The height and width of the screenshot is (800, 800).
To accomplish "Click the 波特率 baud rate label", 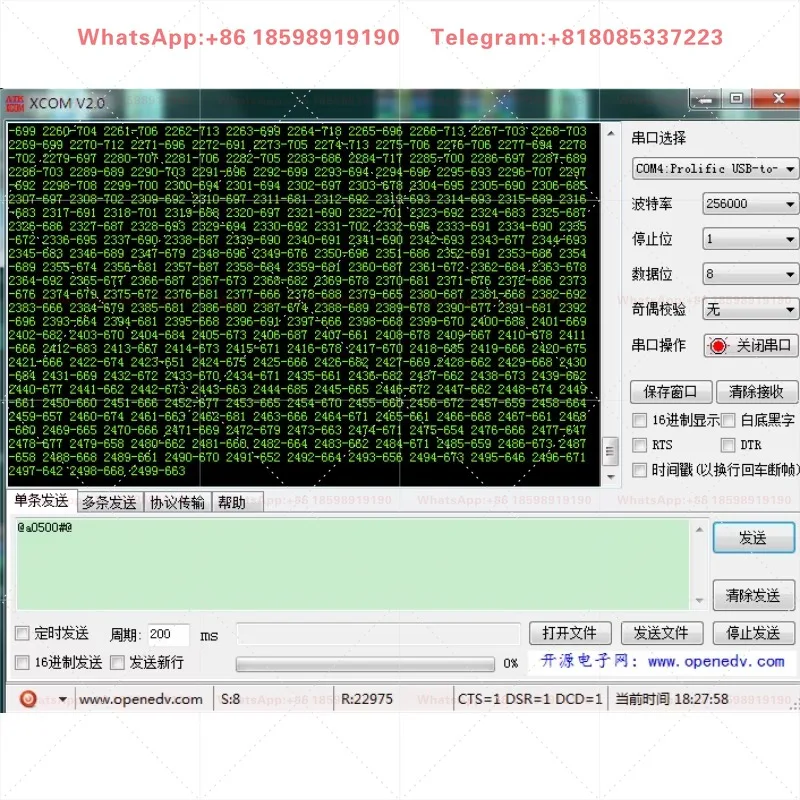I will [652, 204].
